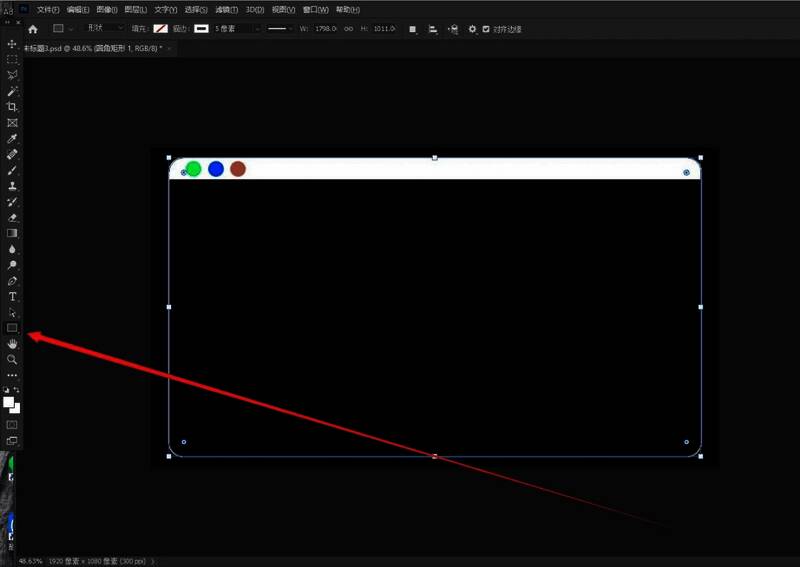
Task: Pick the Eyedropper tool
Action: click(12, 139)
